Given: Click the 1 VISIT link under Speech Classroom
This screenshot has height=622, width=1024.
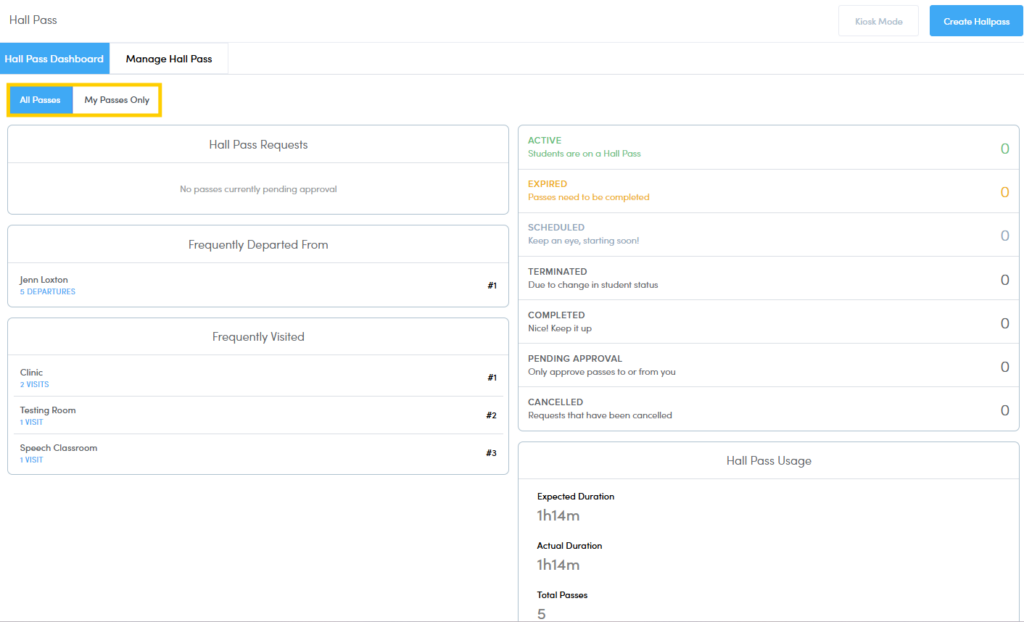Looking at the screenshot, I should coord(31,460).
